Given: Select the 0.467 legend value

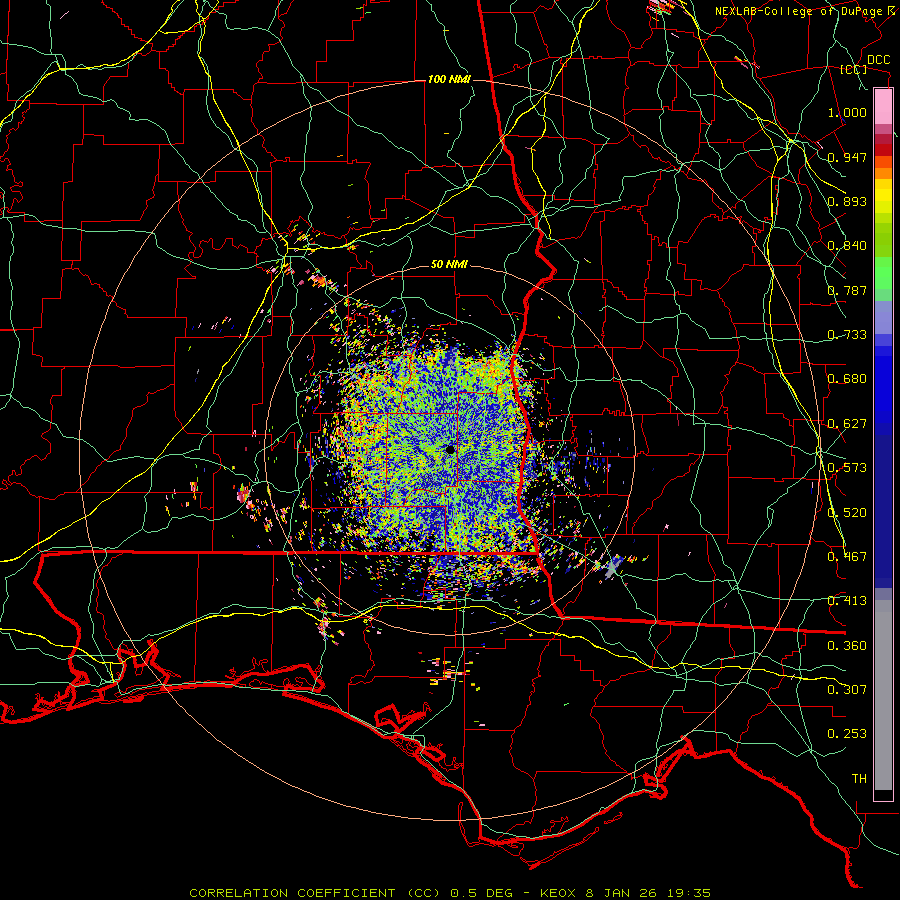Looking at the screenshot, I should (847, 557).
